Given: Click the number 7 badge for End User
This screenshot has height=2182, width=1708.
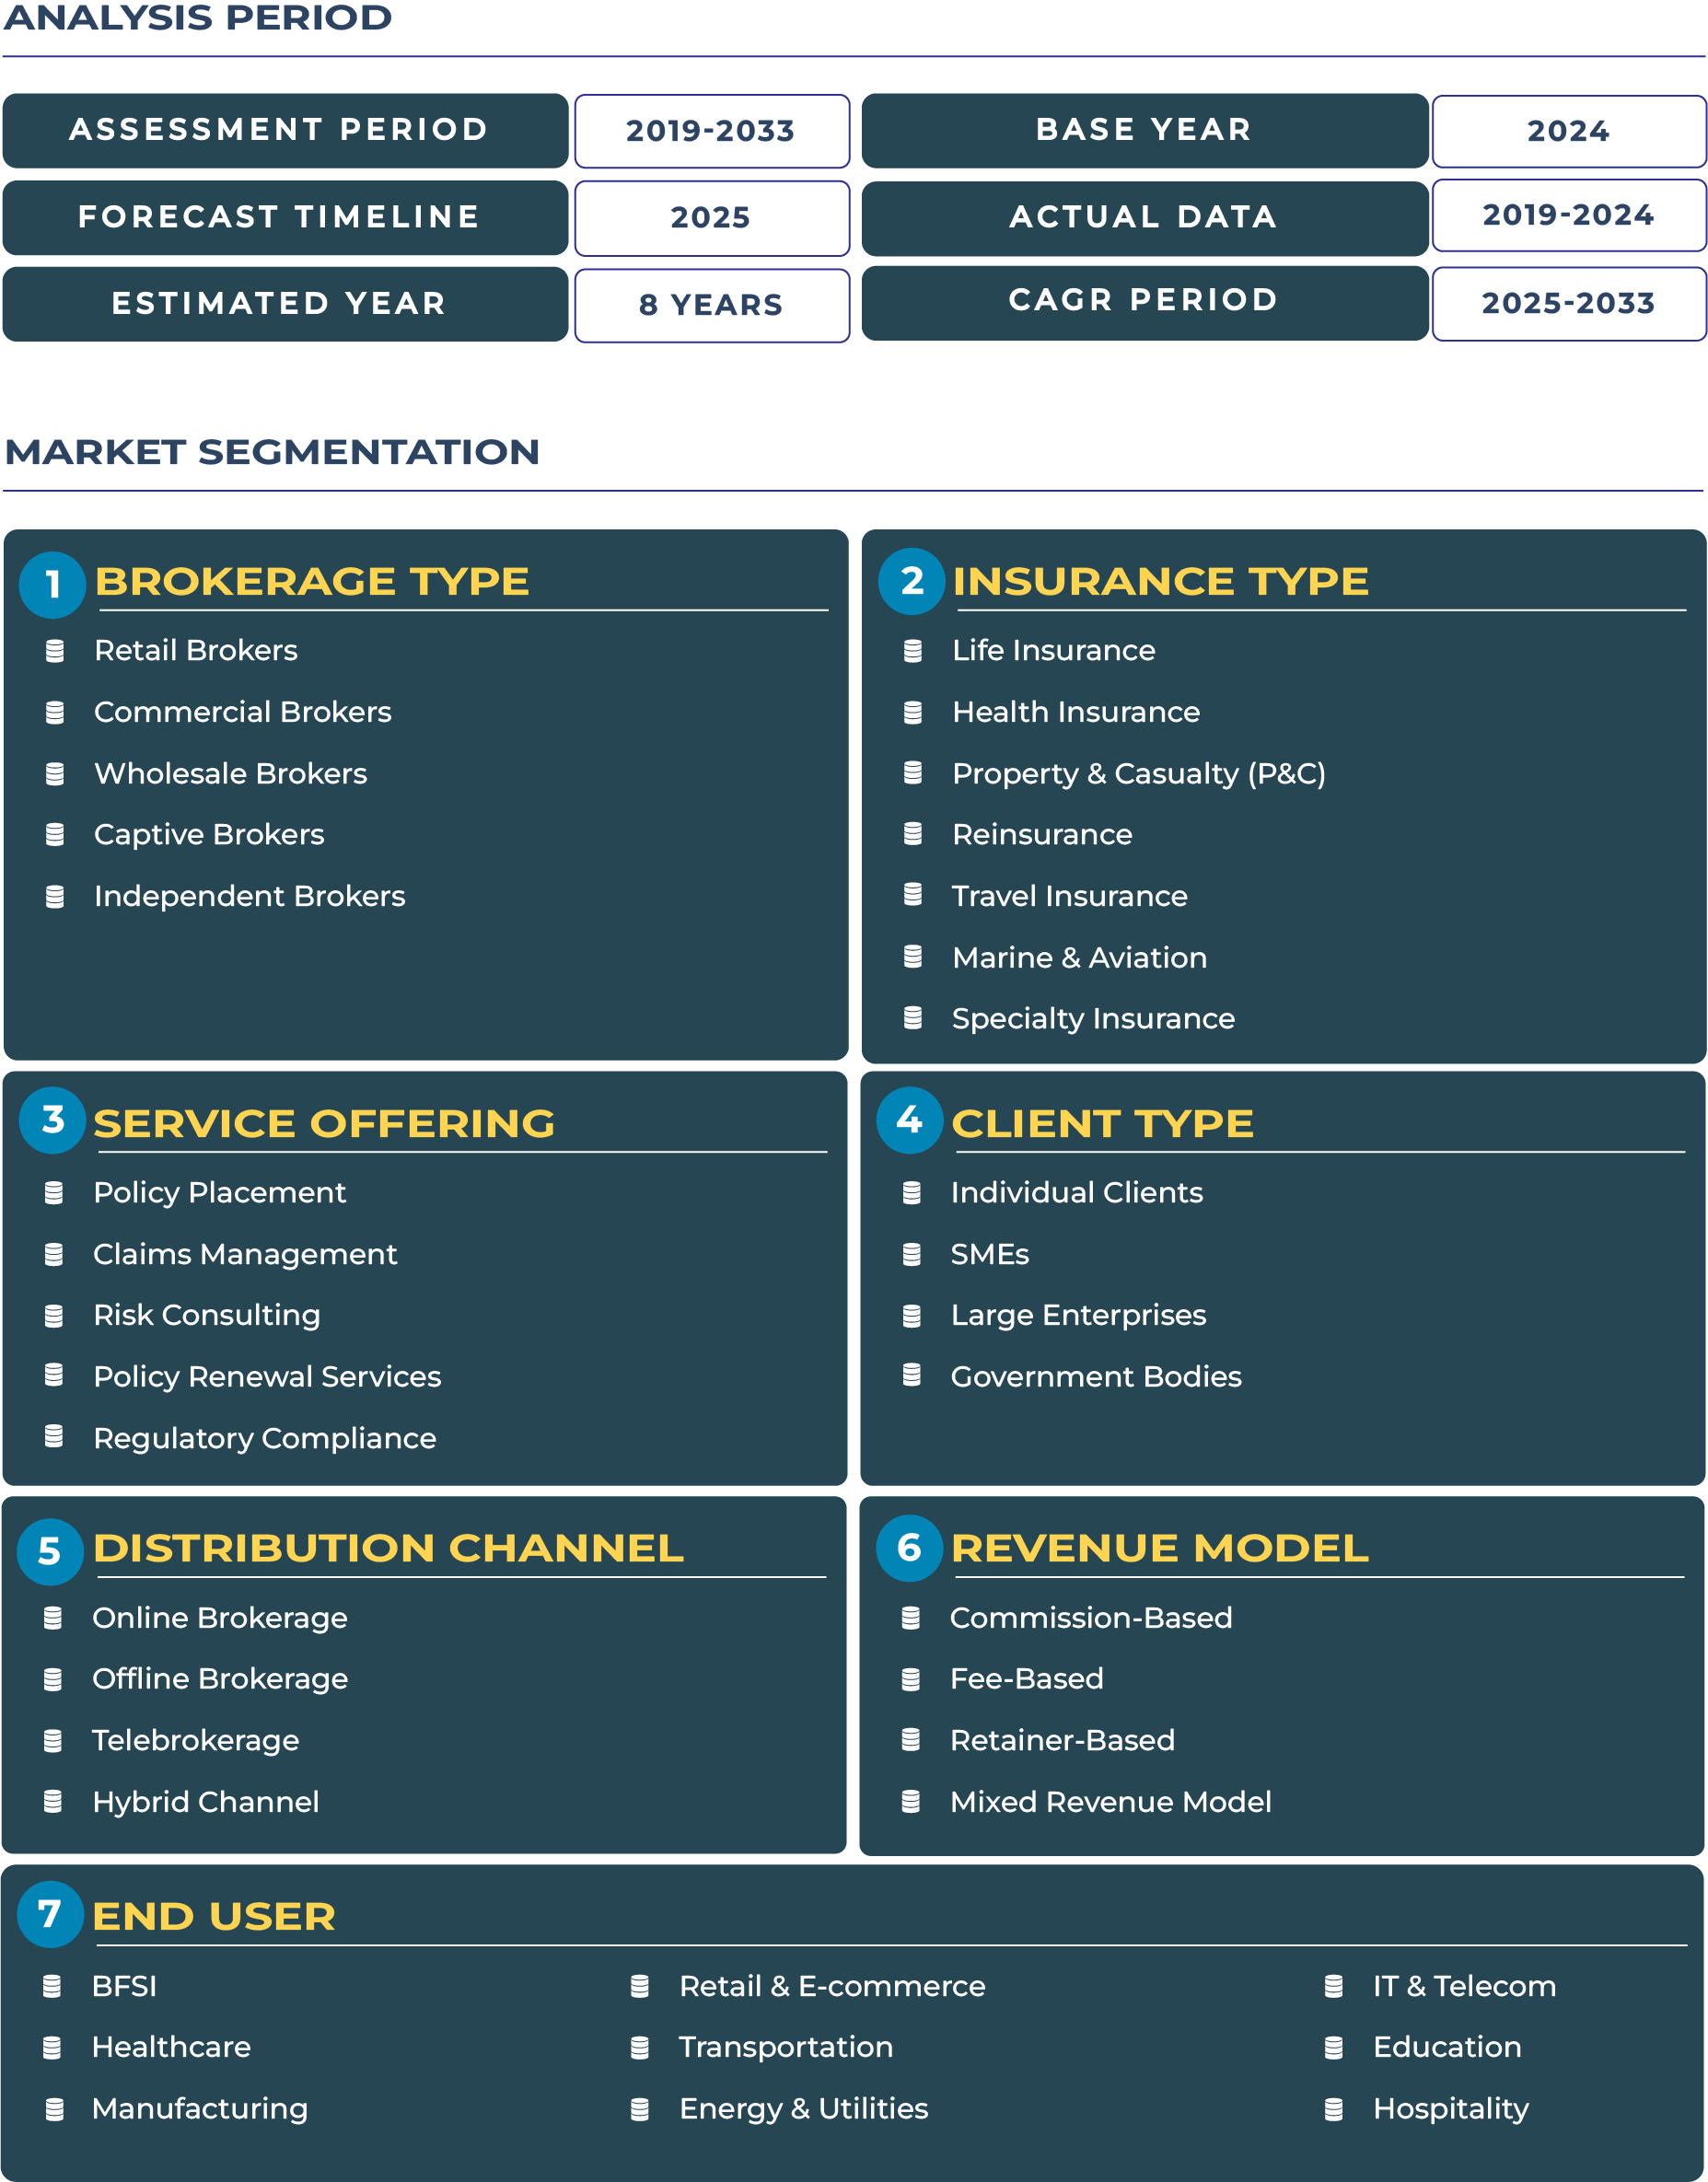Looking at the screenshot, I should [x=50, y=1914].
